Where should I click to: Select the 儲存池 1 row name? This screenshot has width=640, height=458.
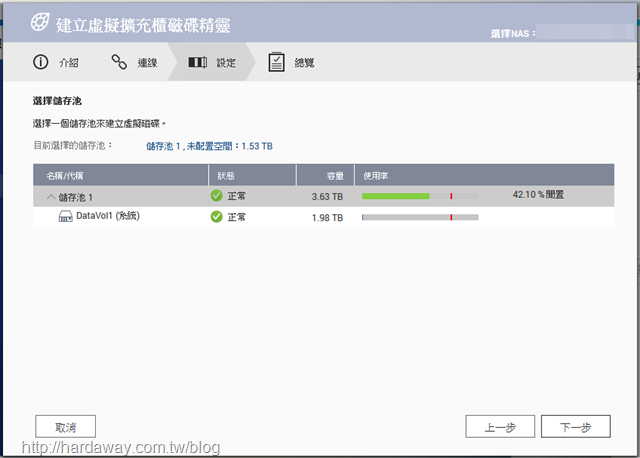point(76,198)
